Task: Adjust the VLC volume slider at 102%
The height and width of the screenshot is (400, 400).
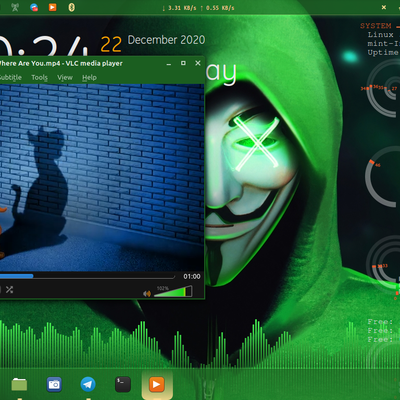Action: 173,291
